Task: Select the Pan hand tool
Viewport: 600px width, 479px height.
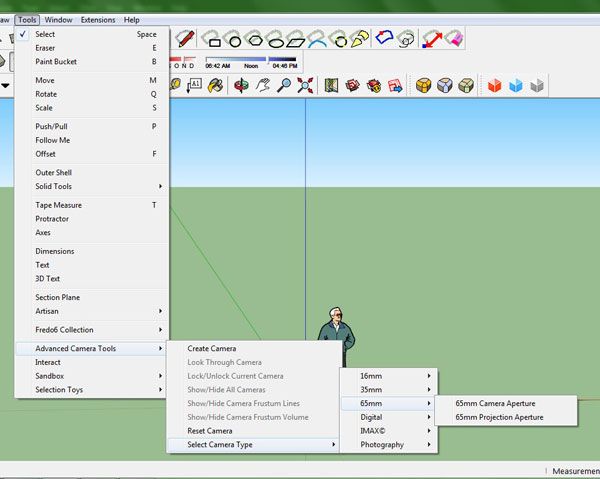Action: coord(262,86)
